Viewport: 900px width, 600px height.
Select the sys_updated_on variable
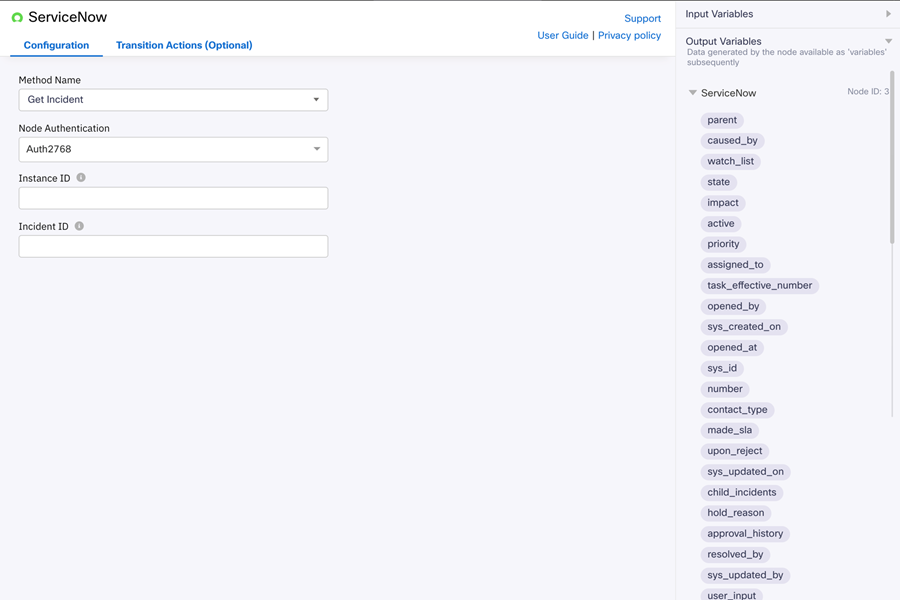pos(746,471)
